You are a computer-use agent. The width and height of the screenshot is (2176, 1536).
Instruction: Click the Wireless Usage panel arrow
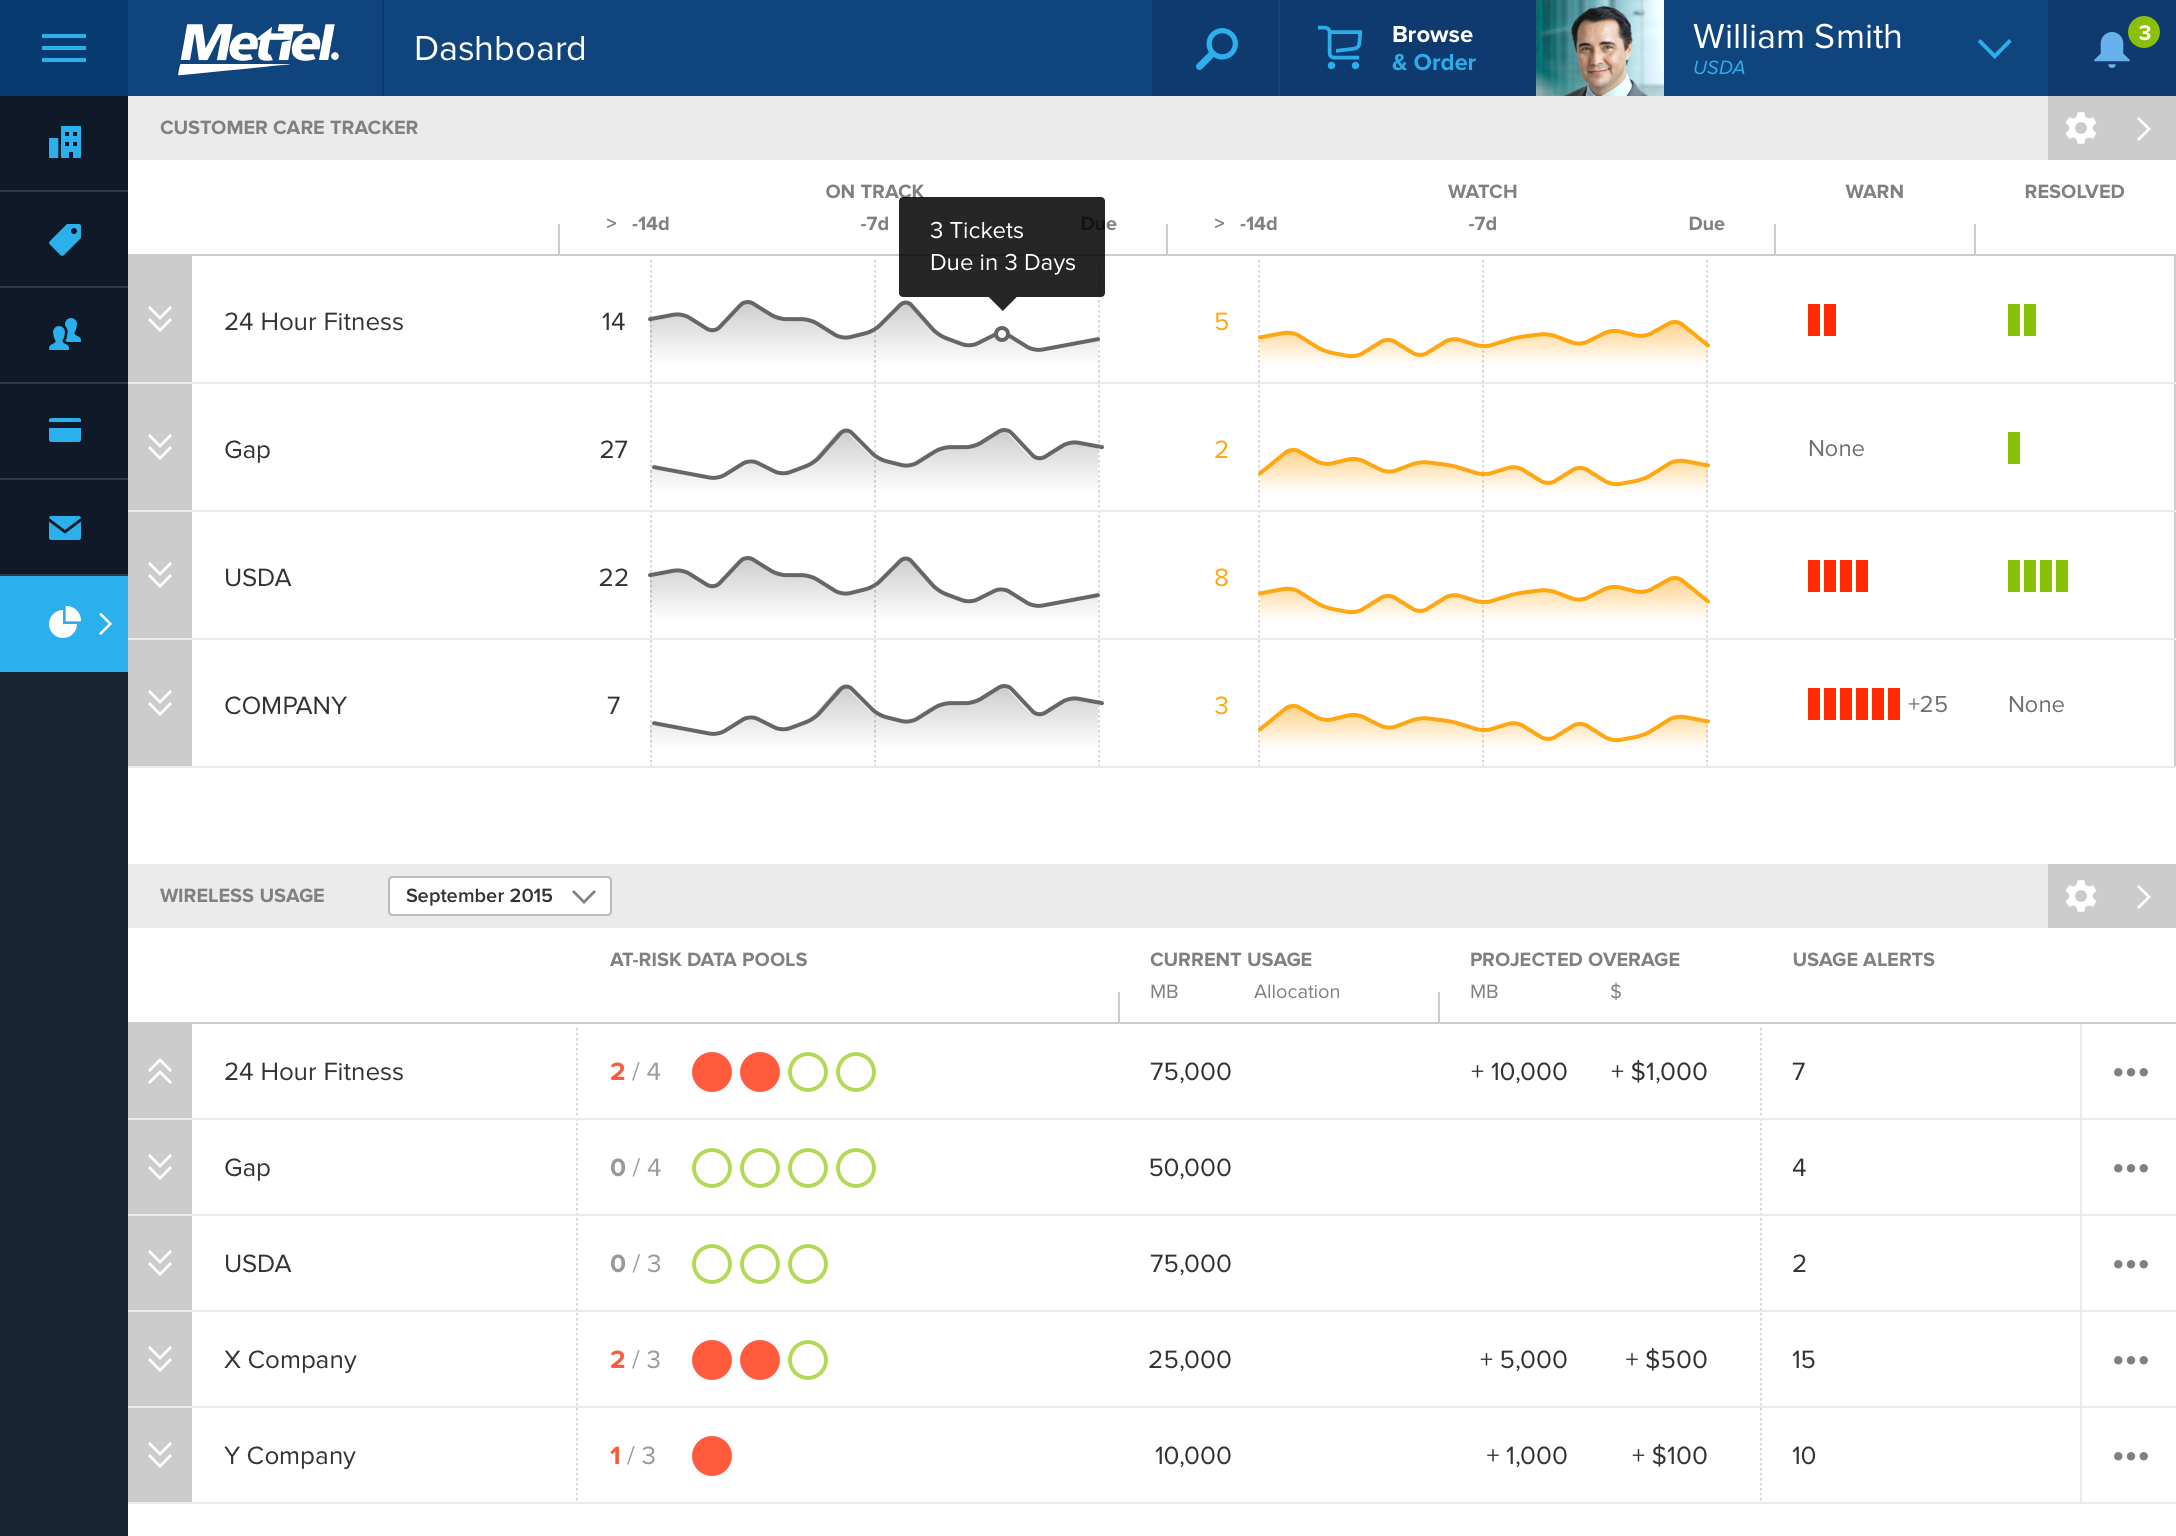(x=2143, y=896)
